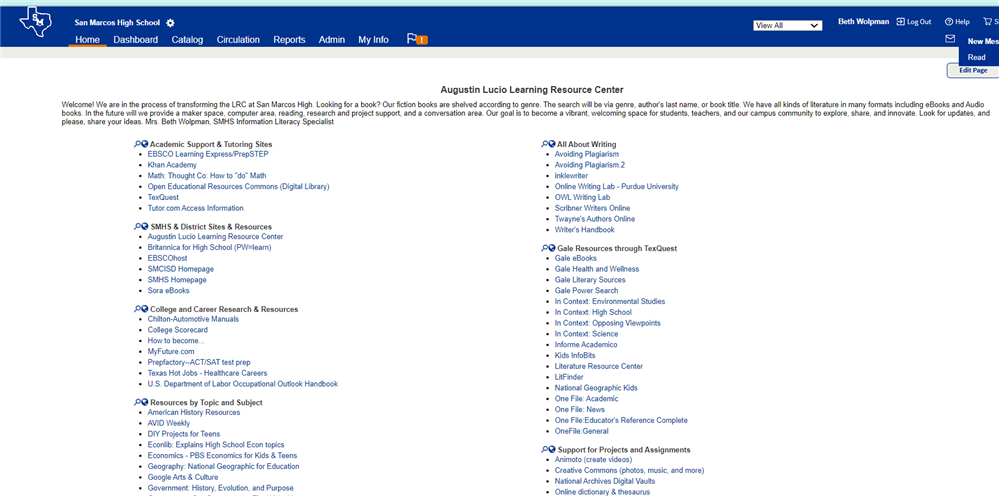This screenshot has height=496, width=999.
Task: Switch to the Circulation tab
Action: pos(238,40)
